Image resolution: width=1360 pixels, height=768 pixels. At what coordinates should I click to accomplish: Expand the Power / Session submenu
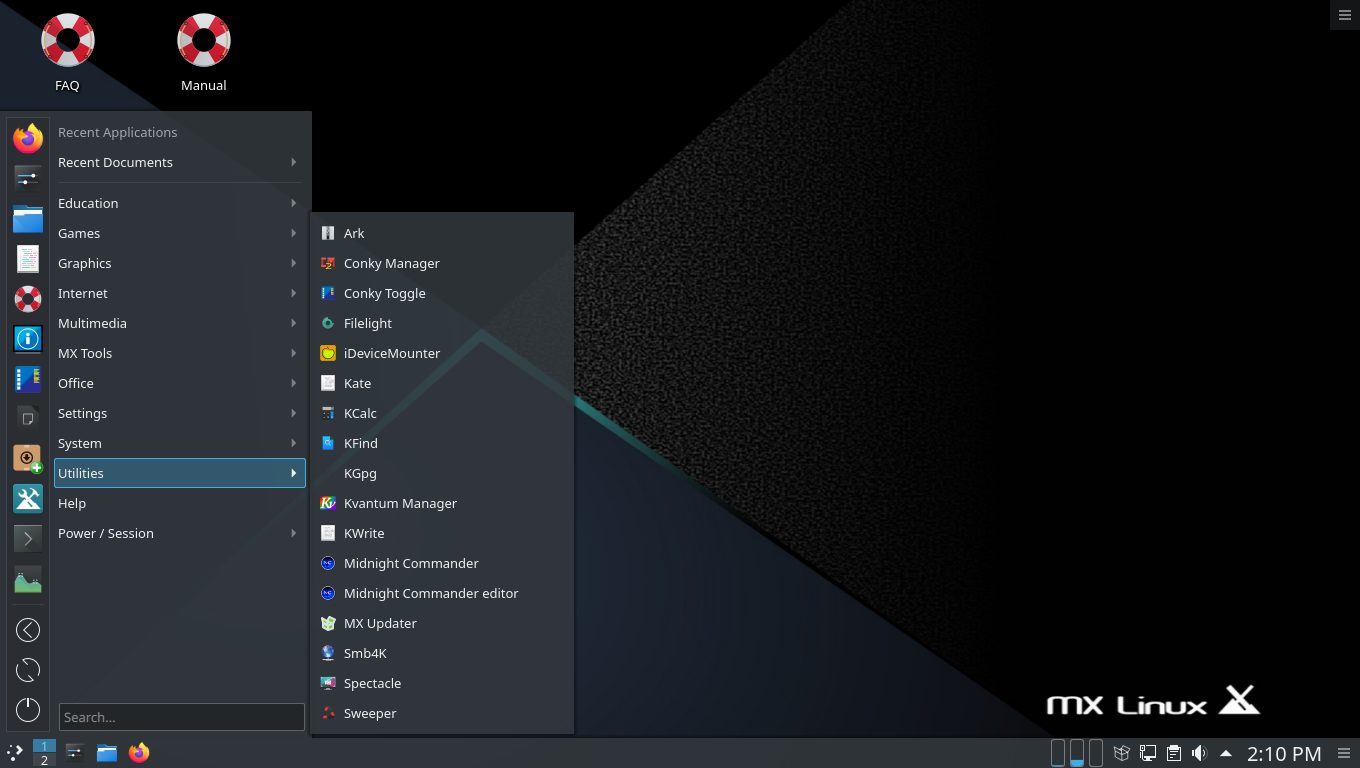tap(179, 533)
